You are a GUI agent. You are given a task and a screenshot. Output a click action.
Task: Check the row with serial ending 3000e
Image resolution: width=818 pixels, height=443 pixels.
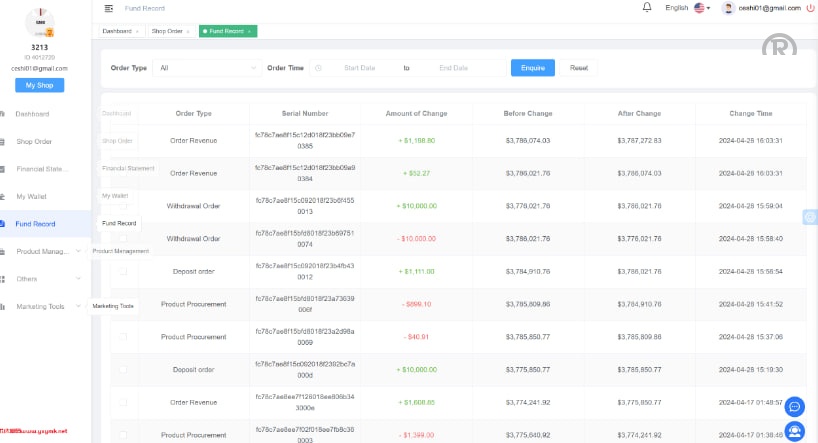pos(123,402)
